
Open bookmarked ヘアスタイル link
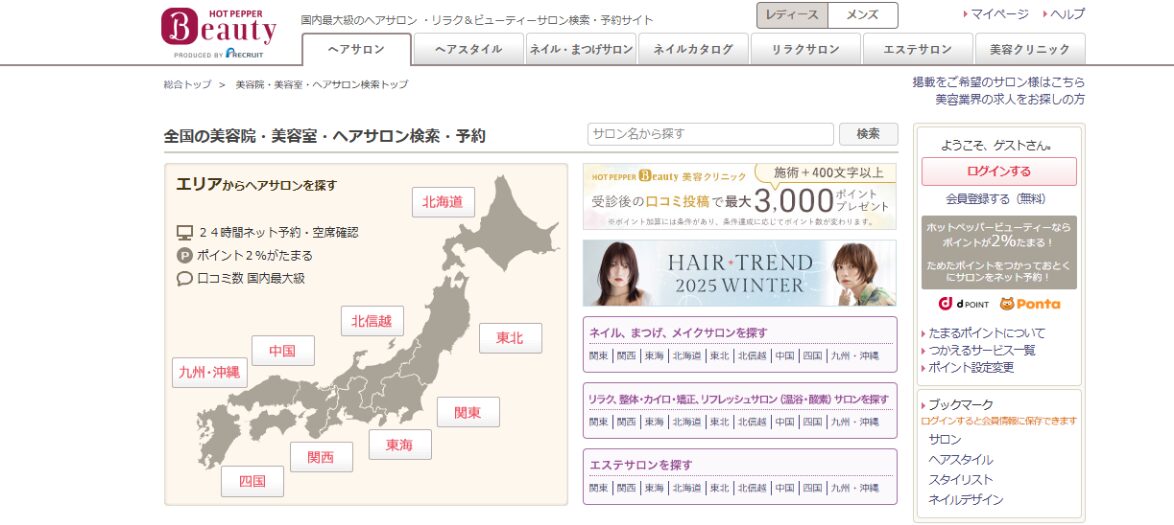[961, 460]
